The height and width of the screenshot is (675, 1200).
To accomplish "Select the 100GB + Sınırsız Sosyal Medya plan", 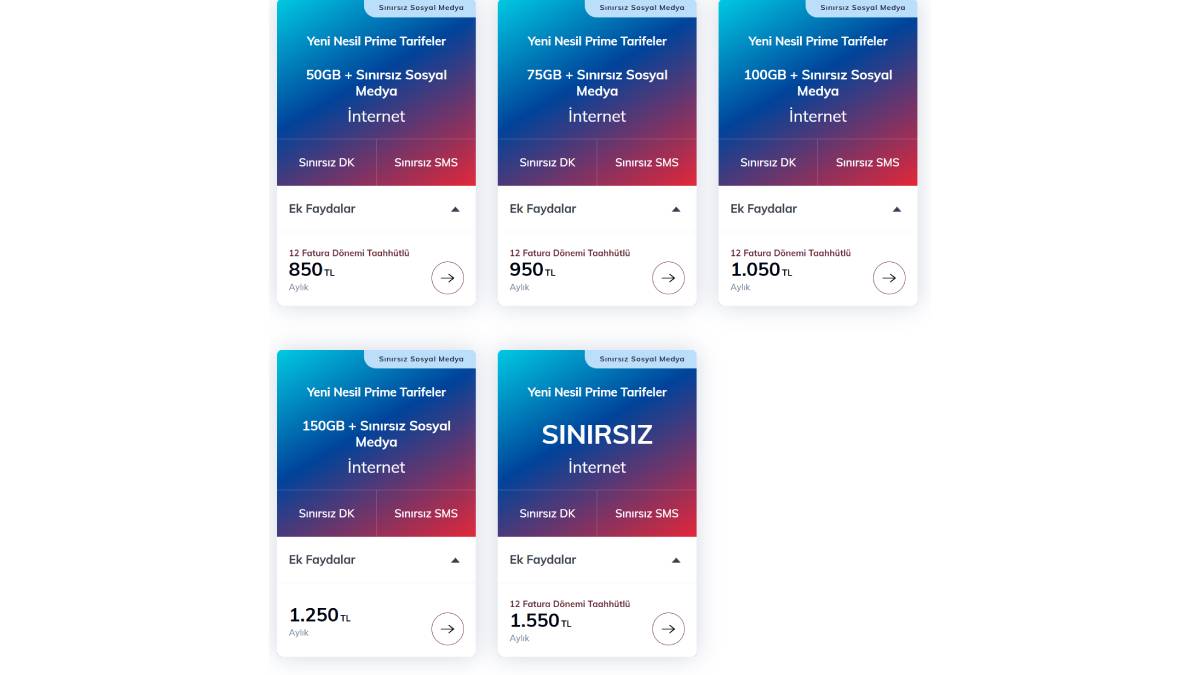I will coord(818,83).
